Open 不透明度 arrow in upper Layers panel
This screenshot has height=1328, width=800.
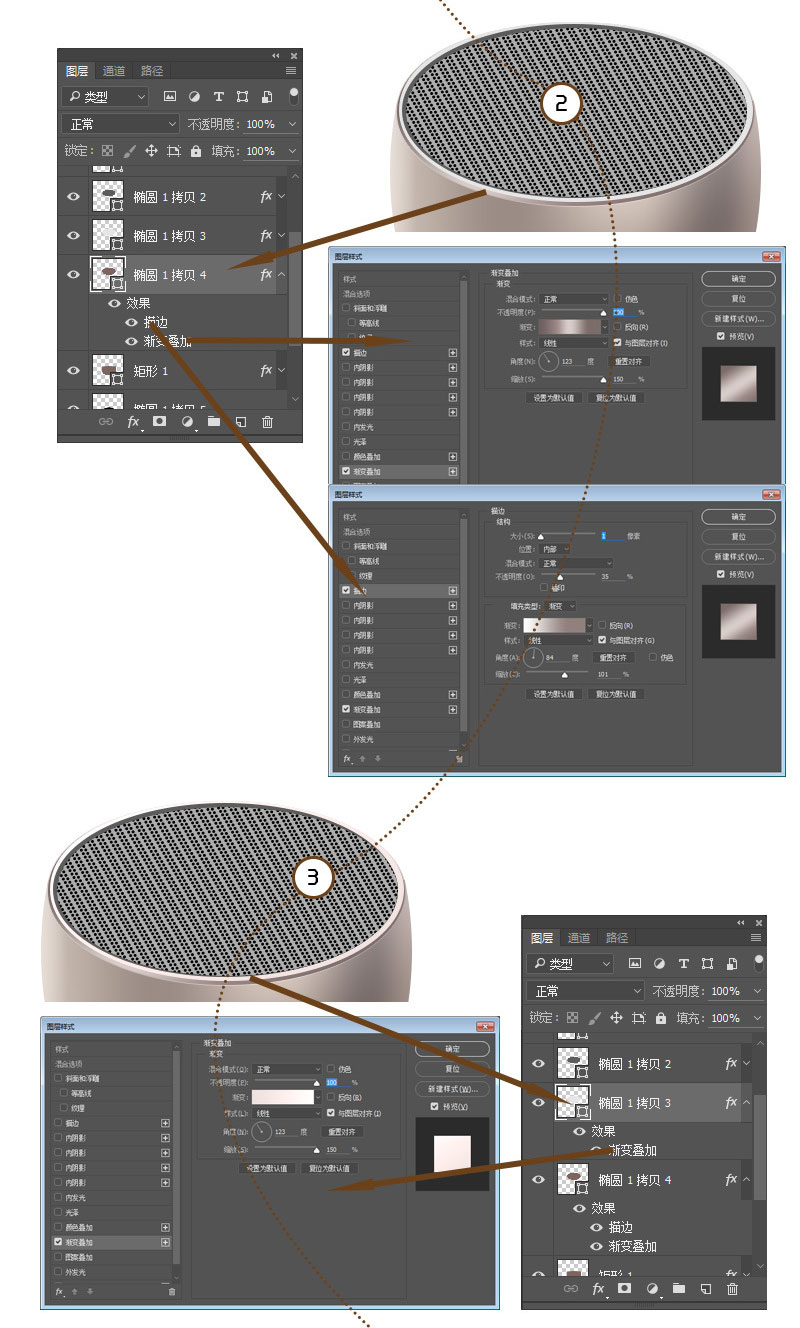291,124
